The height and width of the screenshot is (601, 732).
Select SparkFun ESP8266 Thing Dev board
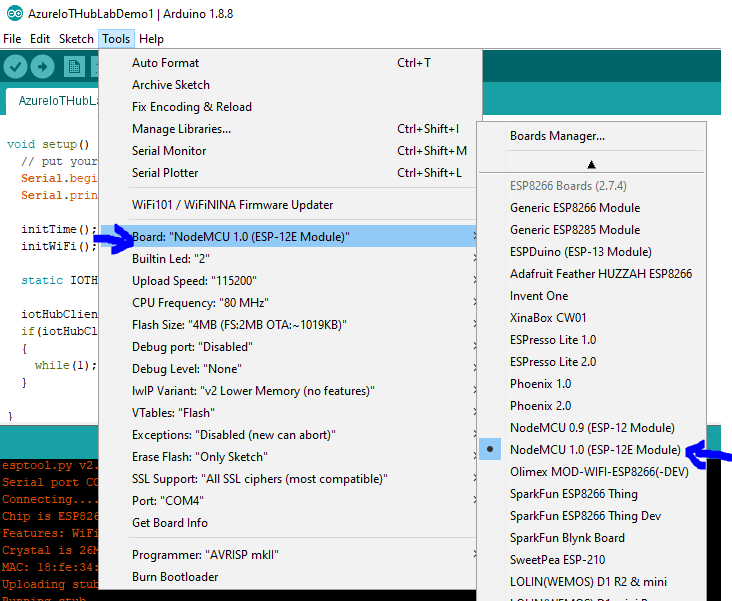[x=591, y=515]
